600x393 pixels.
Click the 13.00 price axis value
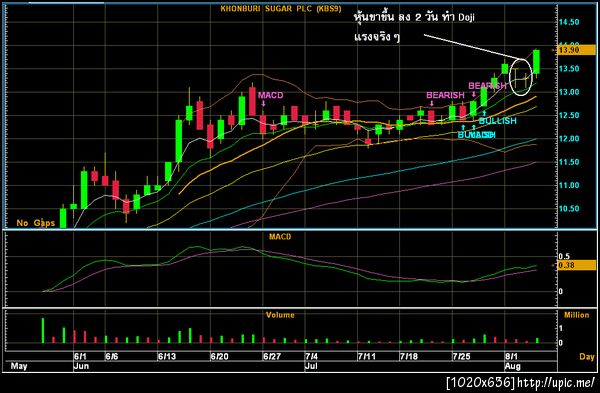coord(569,92)
